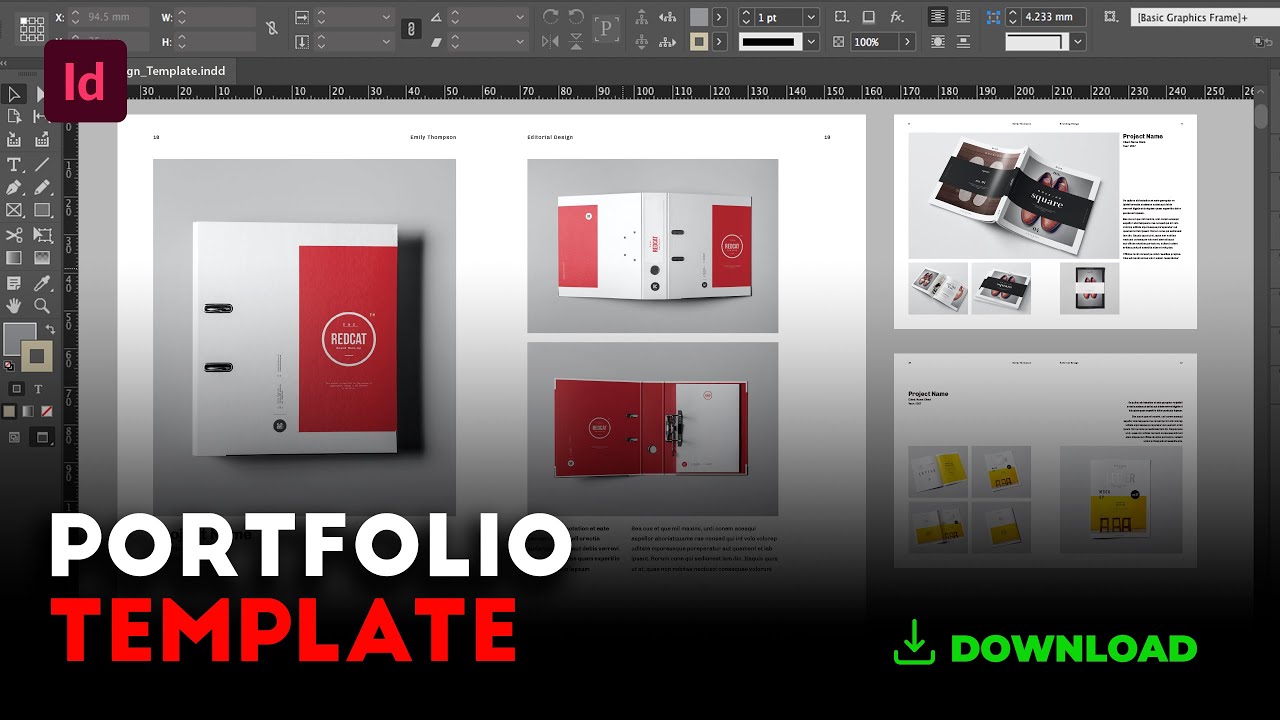Click the control-bar stroke color swatch
The image size is (1280, 720).
(699, 42)
